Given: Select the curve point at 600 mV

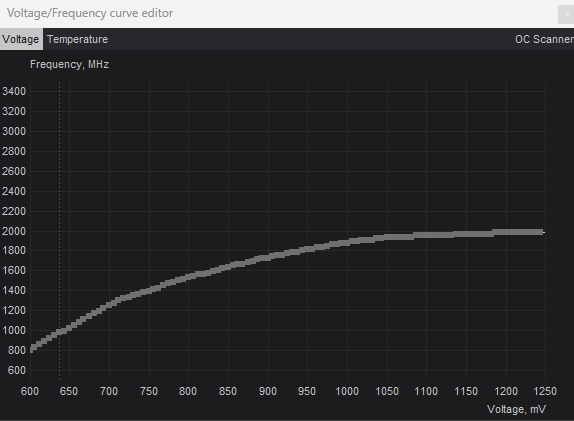Looking at the screenshot, I should 31,349.
